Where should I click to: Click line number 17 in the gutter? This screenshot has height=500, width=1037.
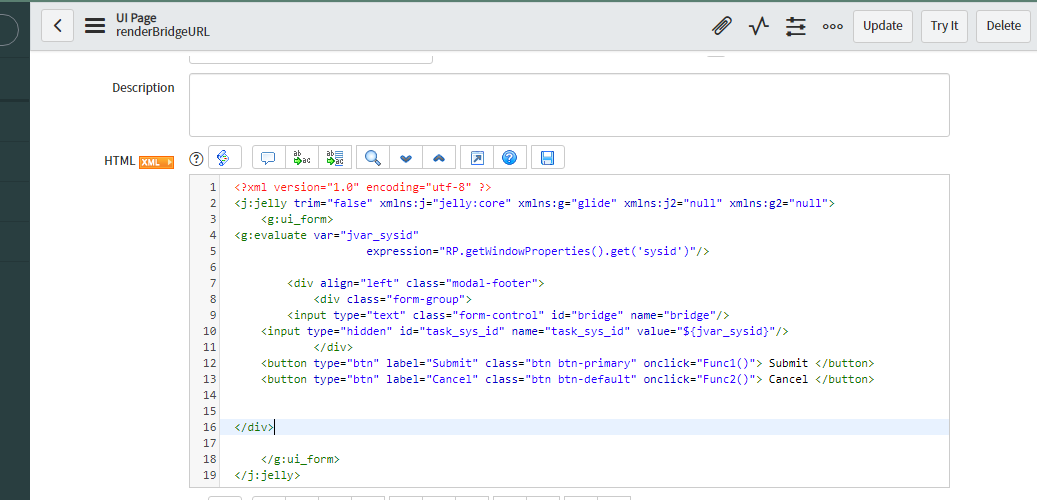[210, 442]
